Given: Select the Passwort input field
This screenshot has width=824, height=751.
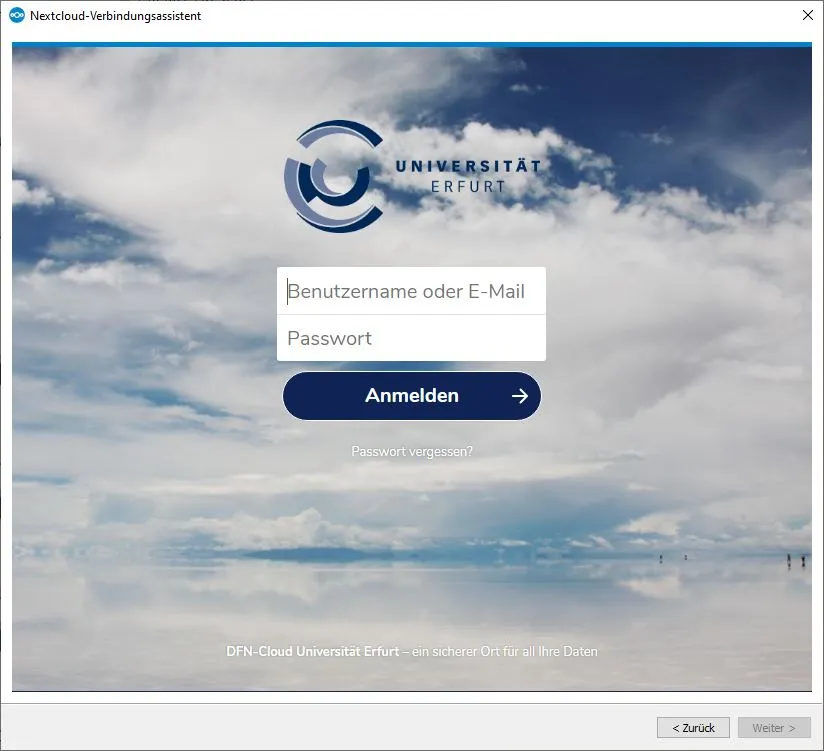Looking at the screenshot, I should pos(411,339).
